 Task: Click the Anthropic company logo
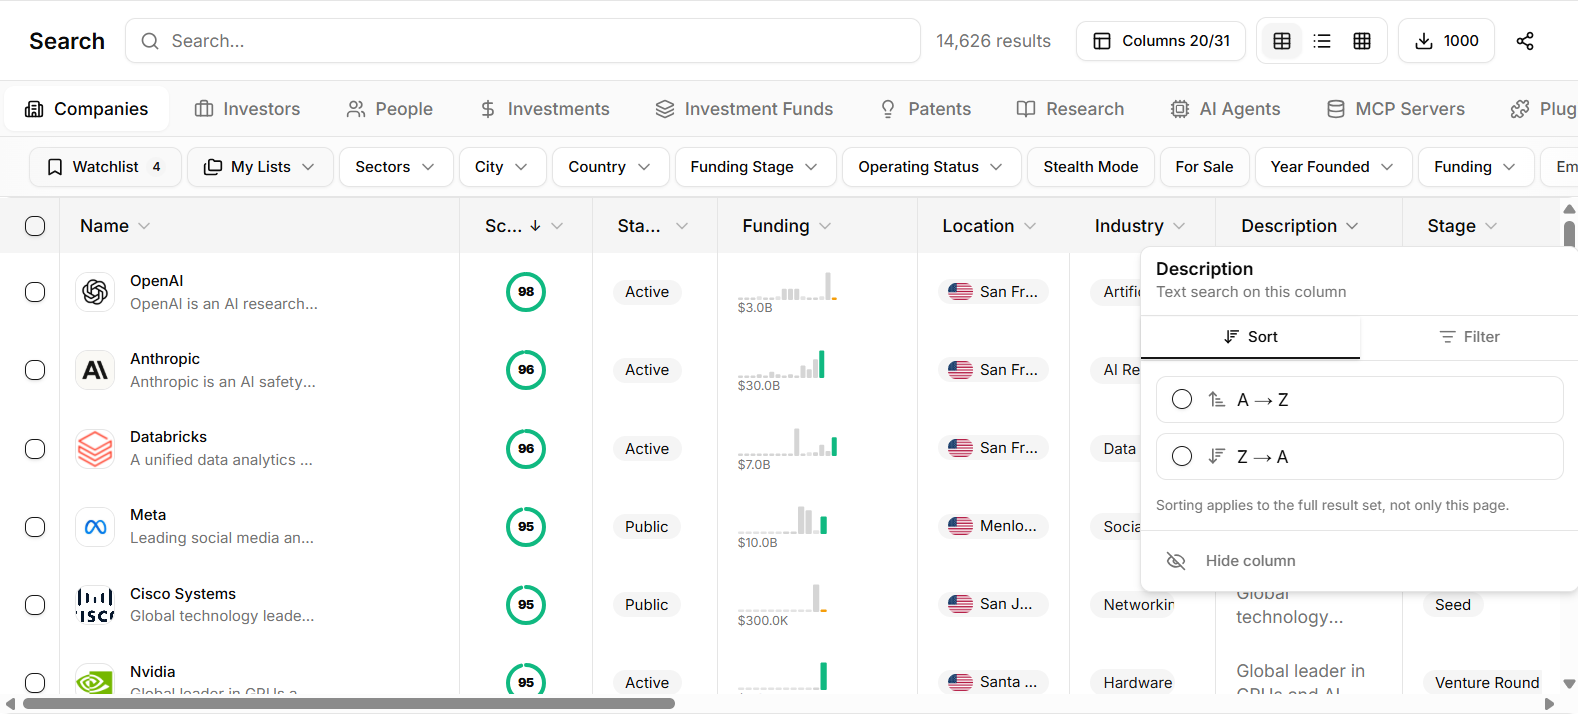click(x=95, y=370)
